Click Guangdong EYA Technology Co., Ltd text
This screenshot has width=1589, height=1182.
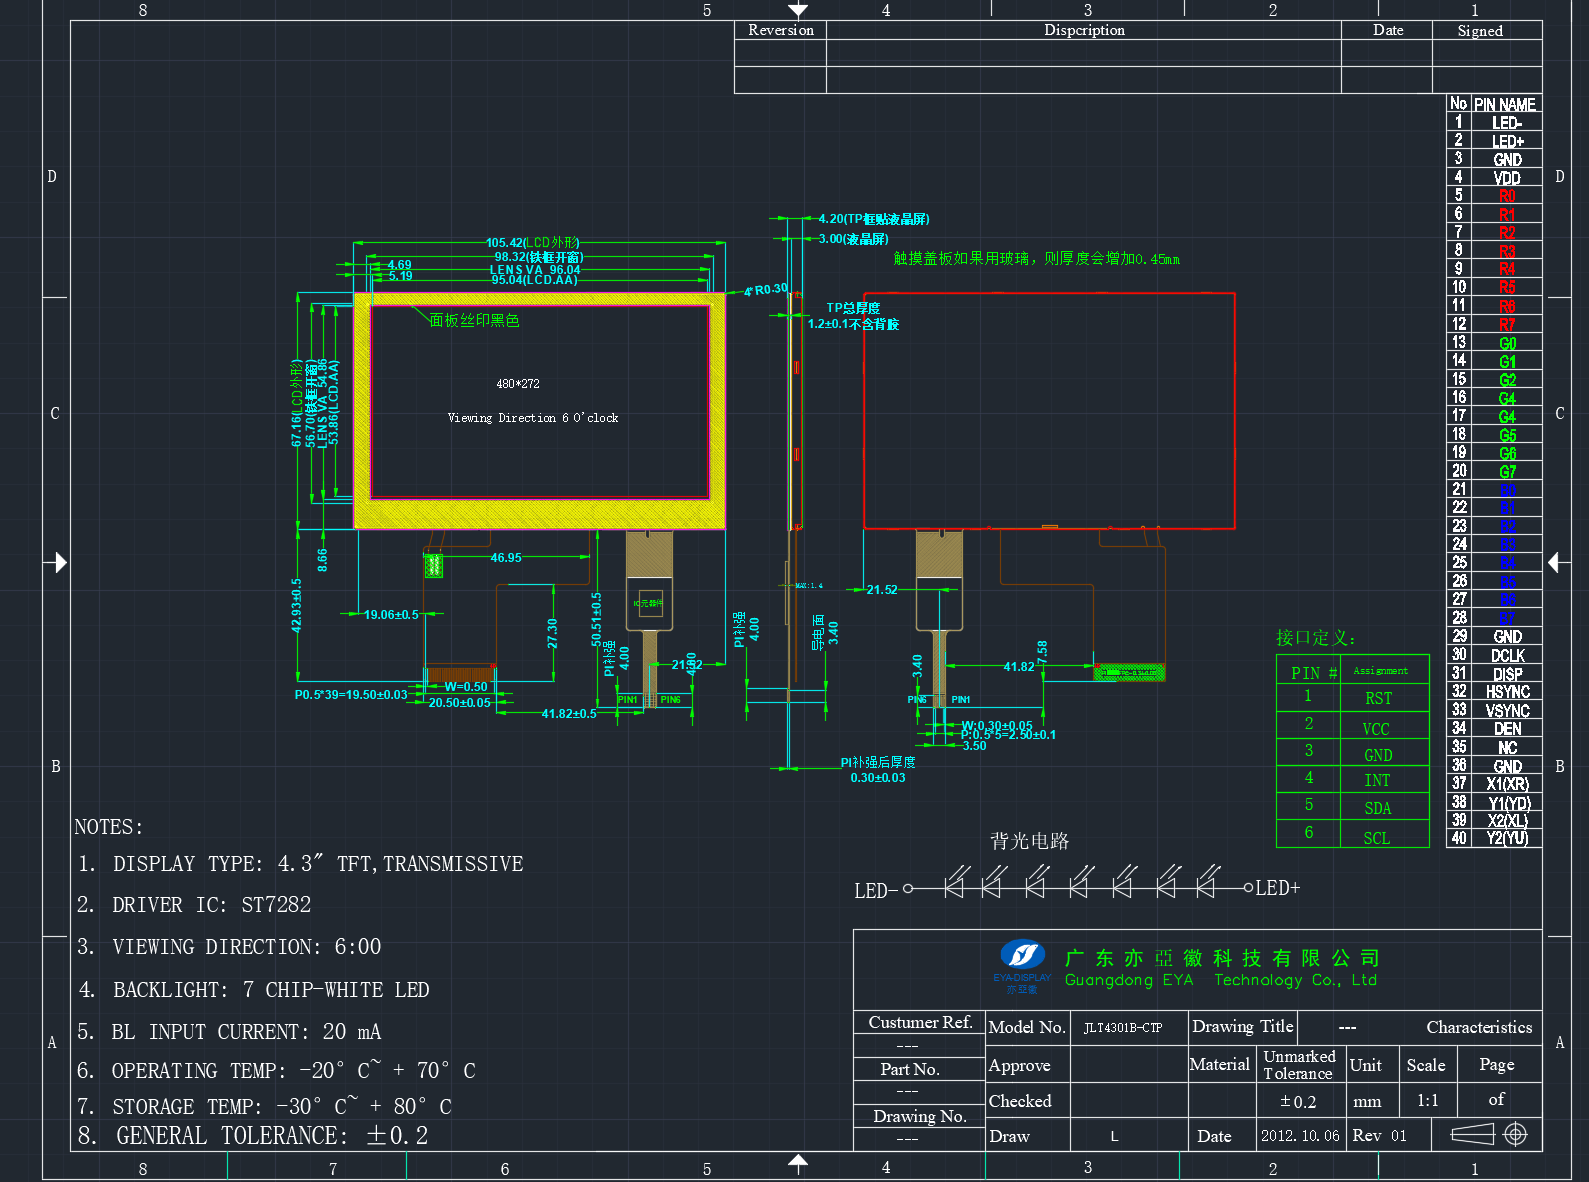1221,980
